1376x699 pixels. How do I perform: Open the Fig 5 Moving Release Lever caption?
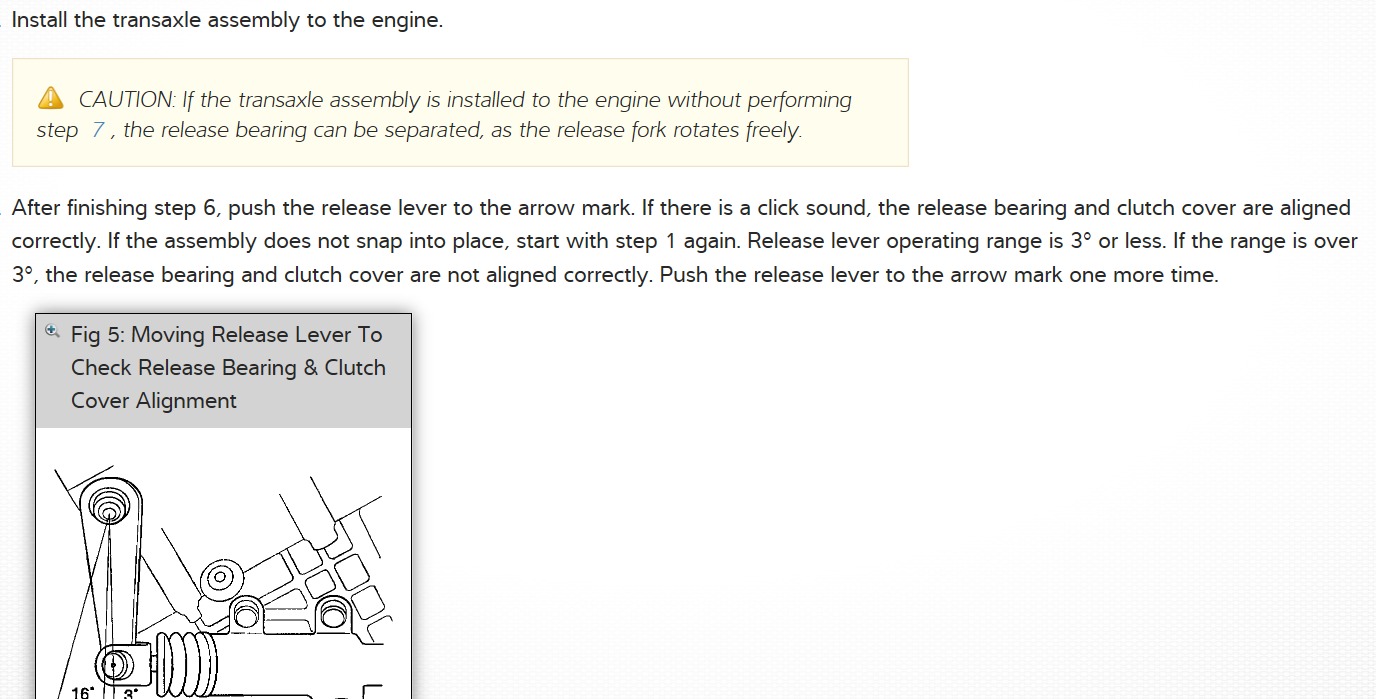click(x=227, y=367)
